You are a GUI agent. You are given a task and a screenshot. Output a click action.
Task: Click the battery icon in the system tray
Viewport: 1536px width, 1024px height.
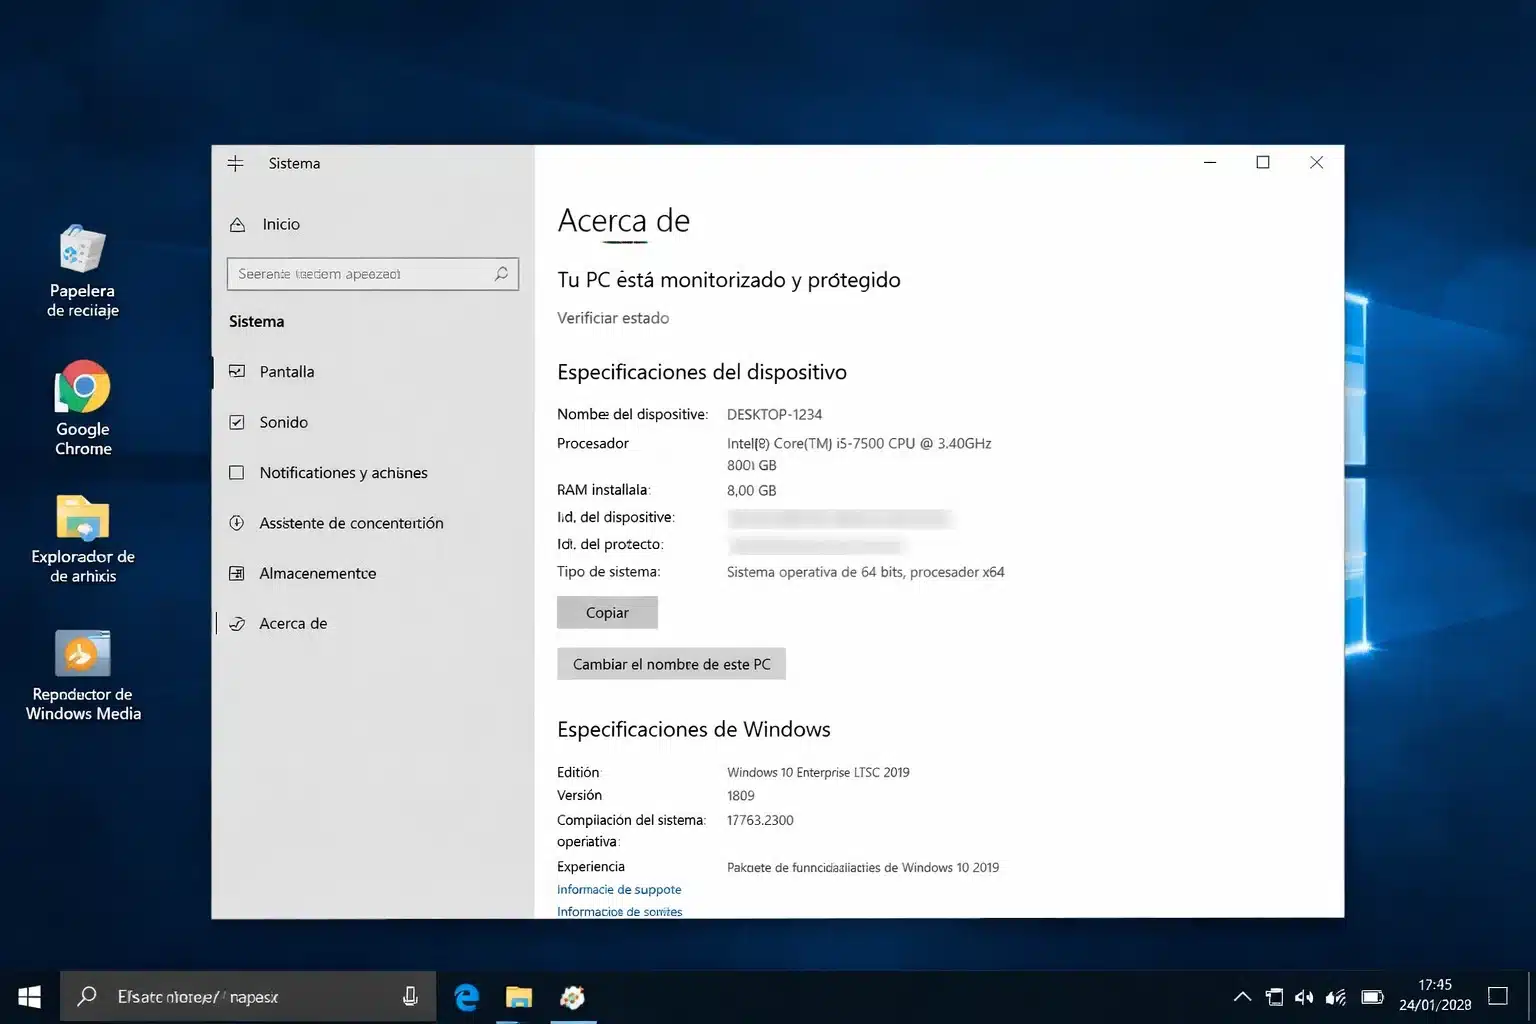click(x=1372, y=996)
